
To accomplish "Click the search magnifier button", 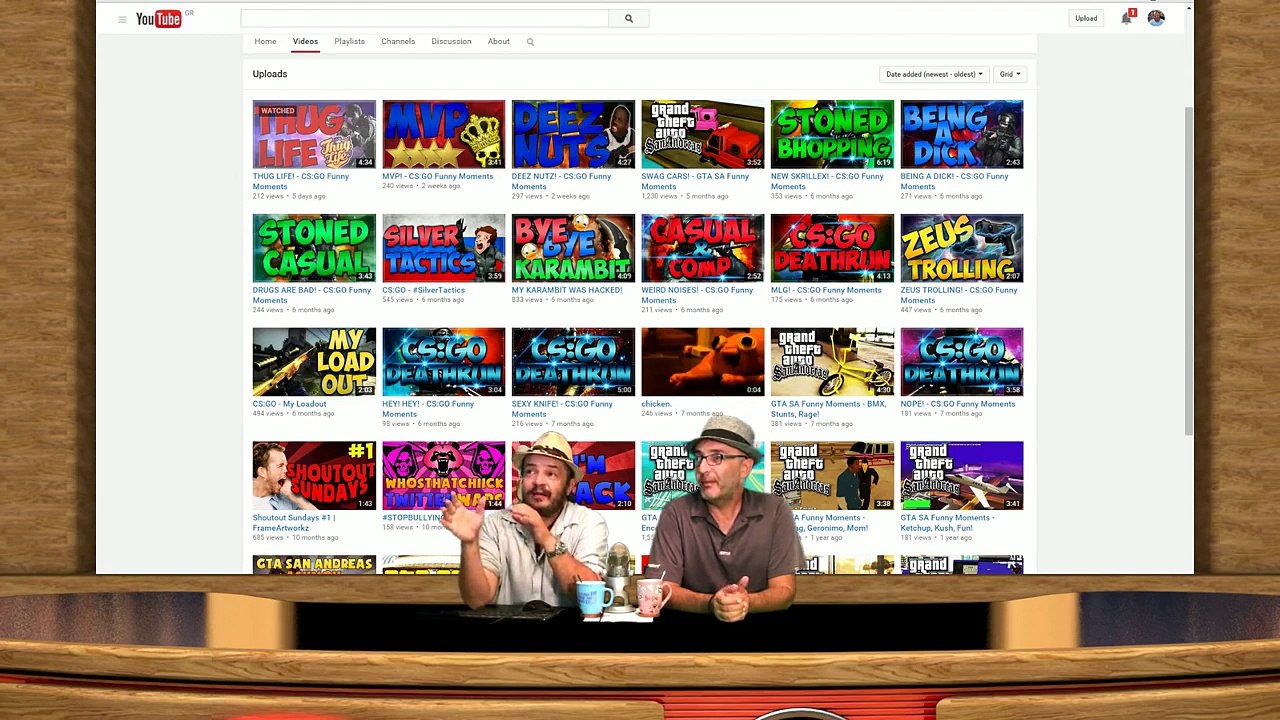I will point(629,18).
